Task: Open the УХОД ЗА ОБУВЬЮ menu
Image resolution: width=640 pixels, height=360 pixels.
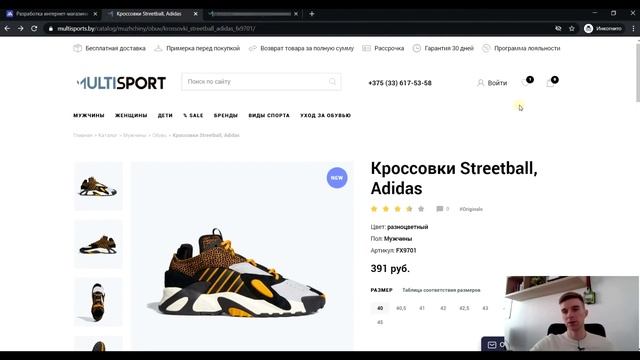Action: [325, 116]
